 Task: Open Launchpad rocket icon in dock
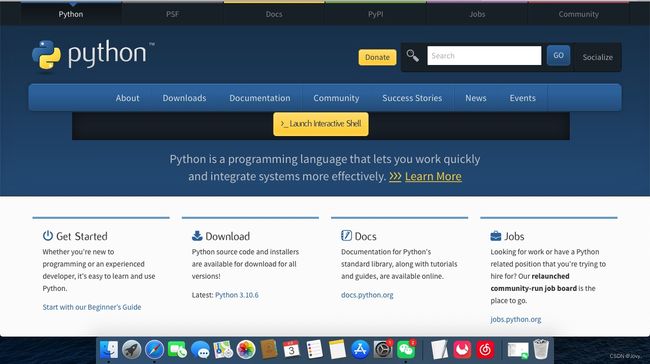pyautogui.click(x=132, y=349)
